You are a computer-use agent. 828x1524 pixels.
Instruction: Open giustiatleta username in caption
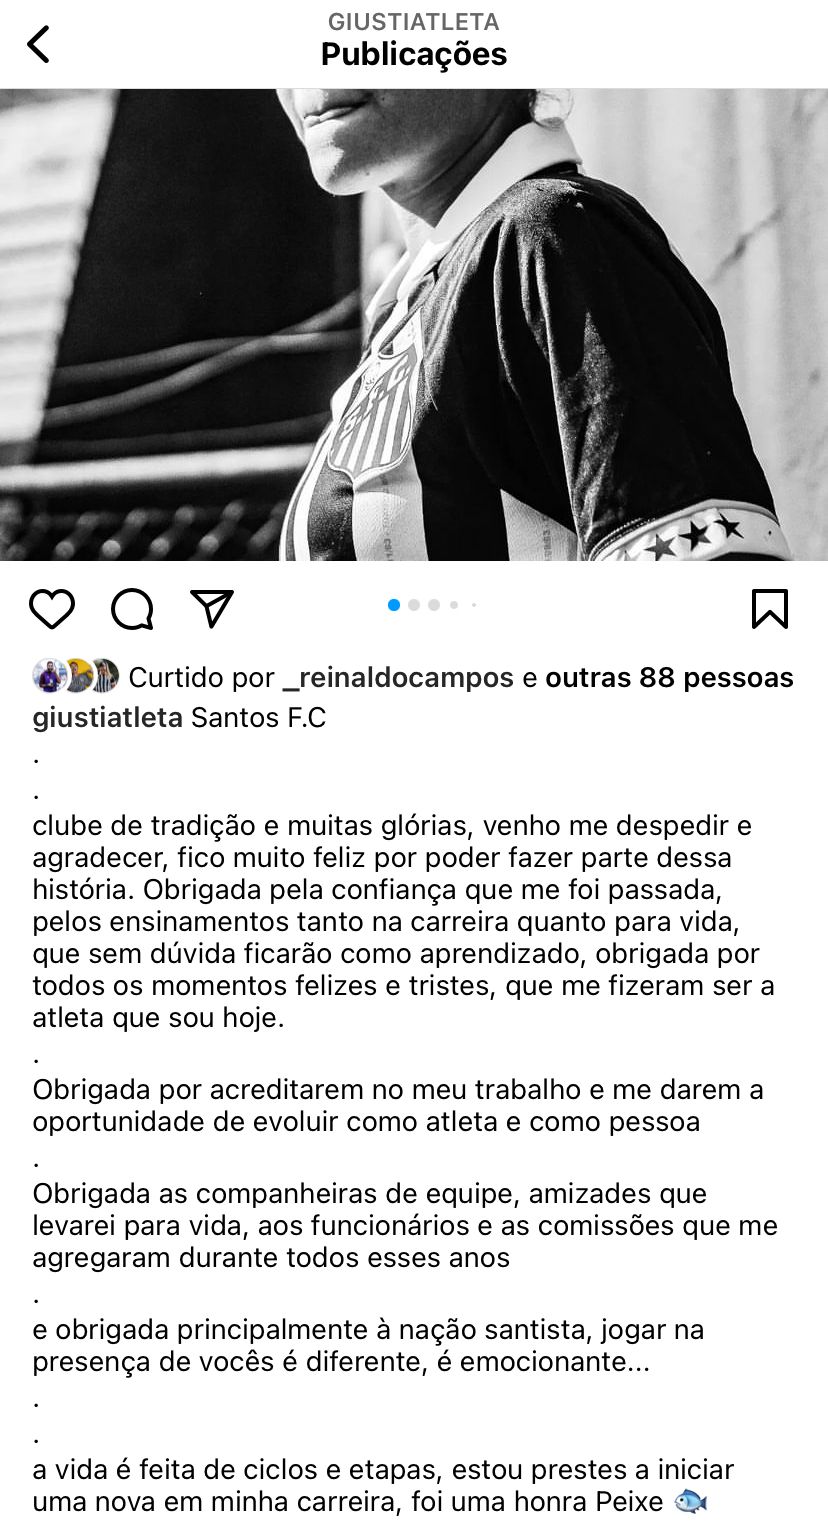tap(108, 718)
